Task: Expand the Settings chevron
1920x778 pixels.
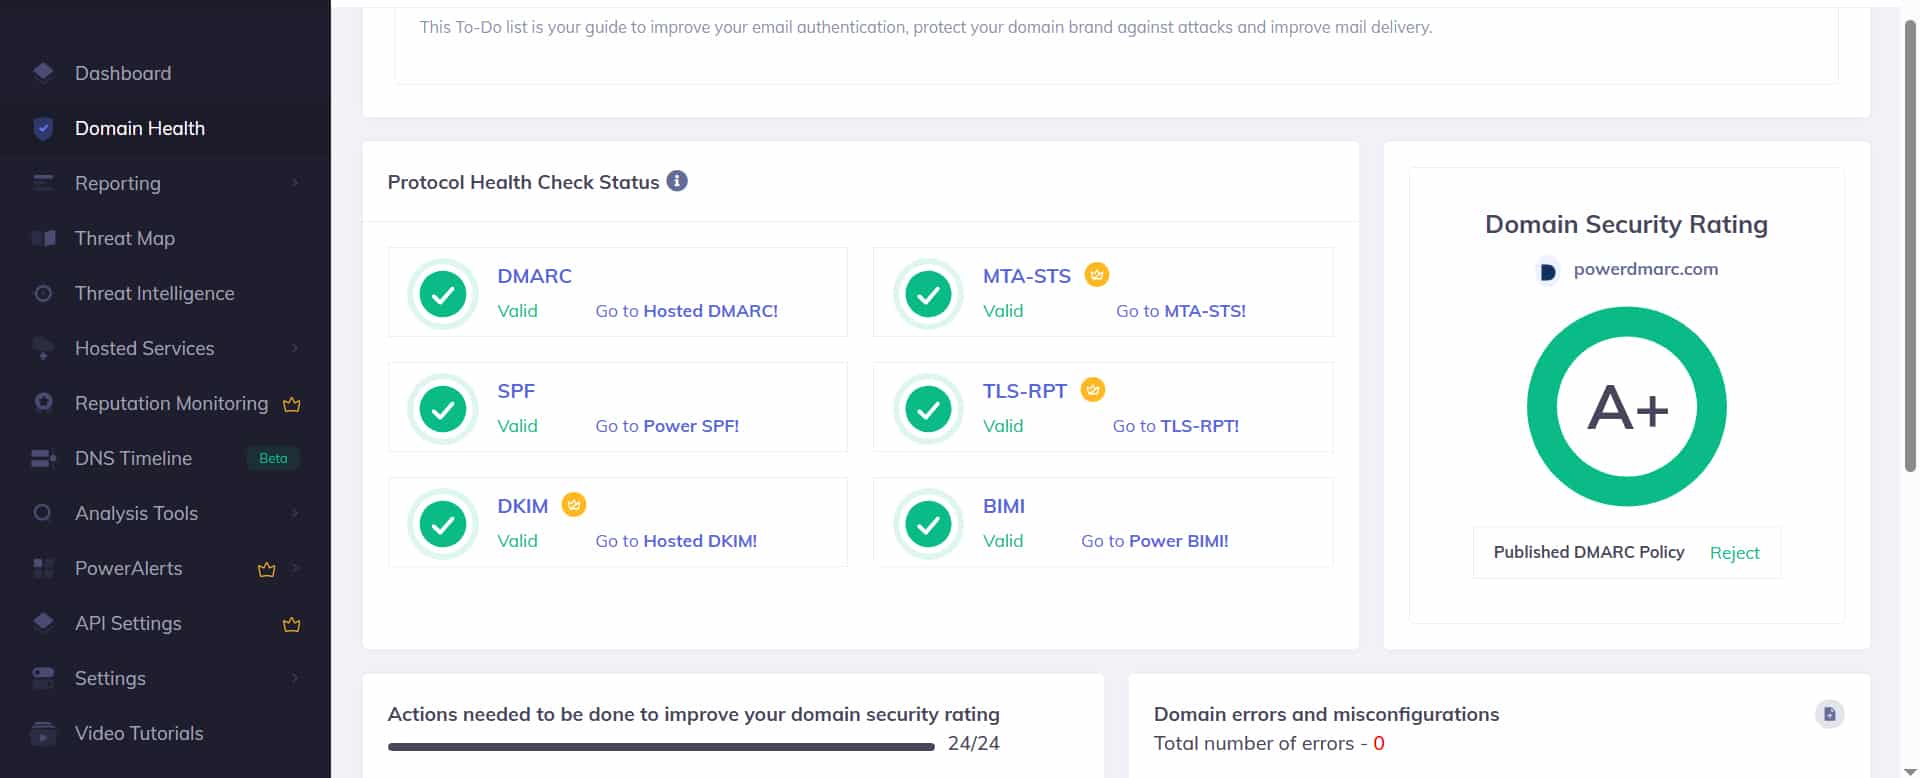Action: tap(295, 678)
